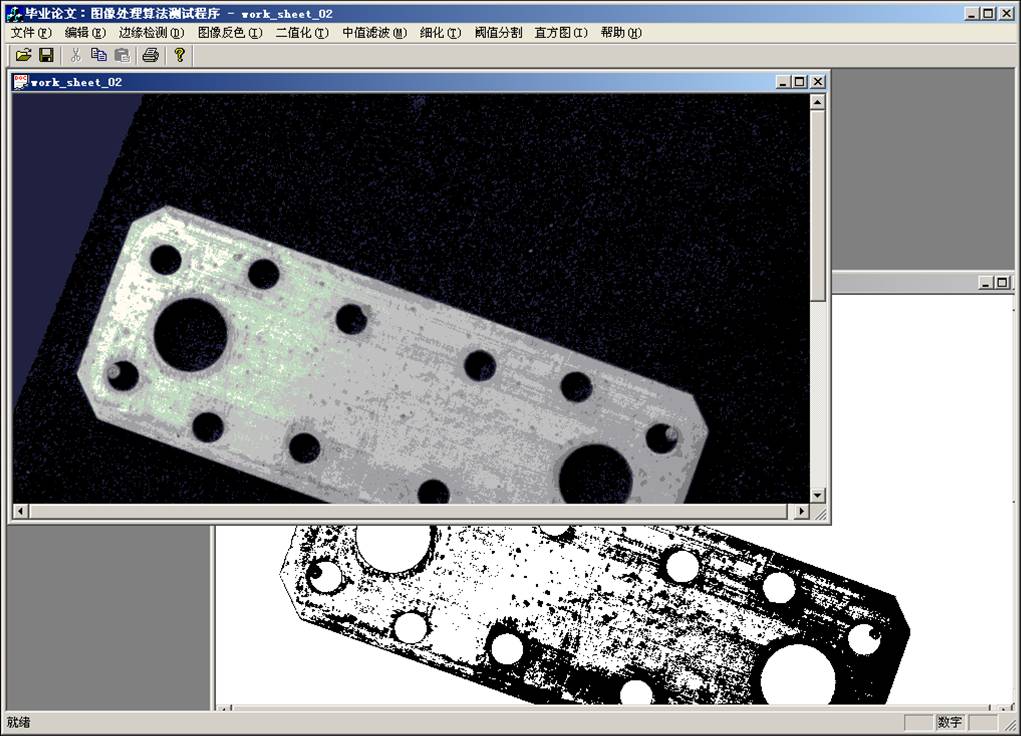Click the Copy toolbar icon
The height and width of the screenshot is (736, 1021).
(98, 55)
